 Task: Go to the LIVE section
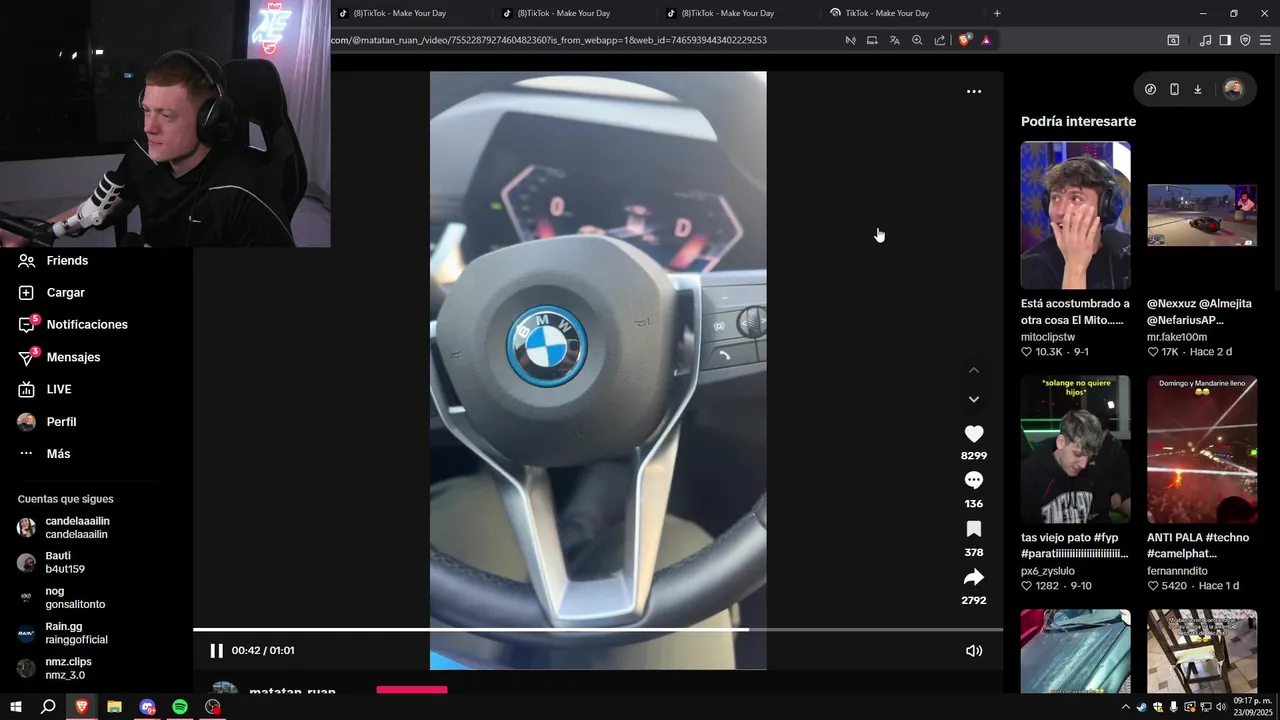point(44,389)
